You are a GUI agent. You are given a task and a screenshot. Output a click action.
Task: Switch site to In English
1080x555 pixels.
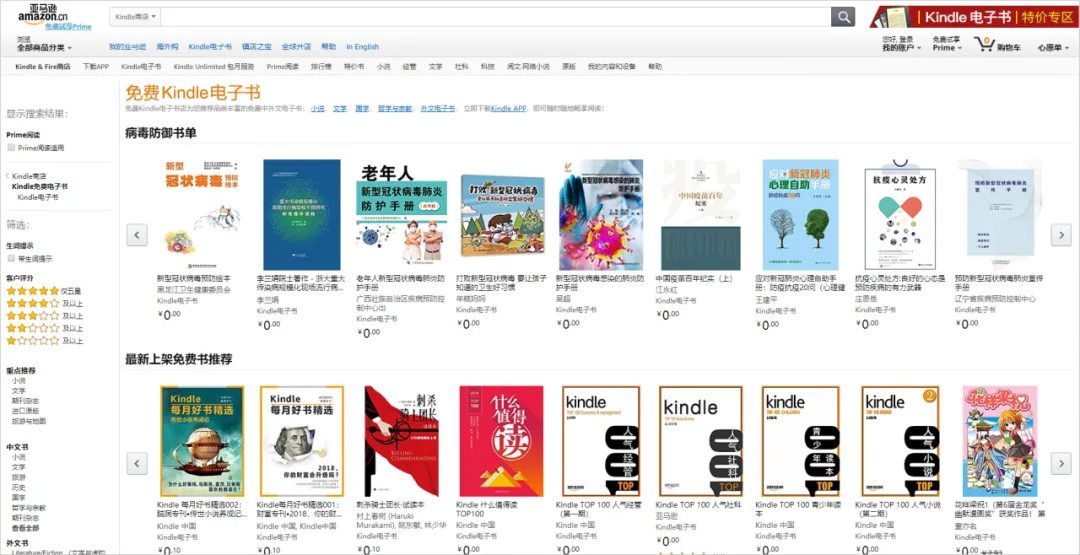click(x=362, y=47)
